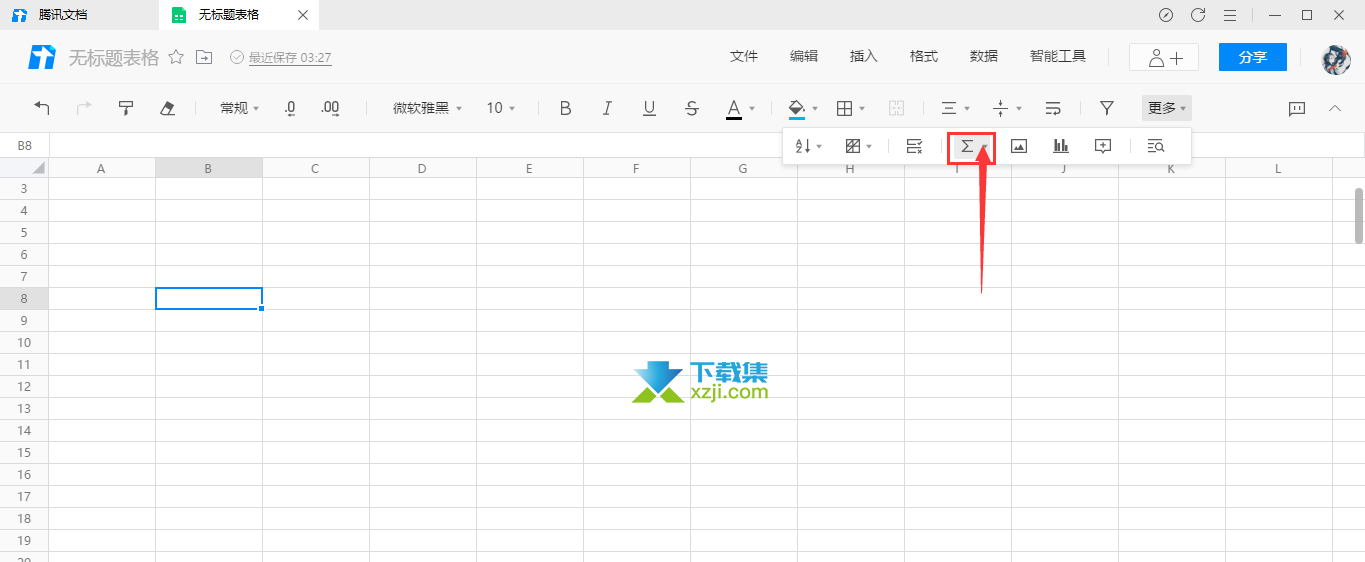This screenshot has height=562, width=1365.
Task: Open the number format 常规 dropdown
Action: click(240, 108)
